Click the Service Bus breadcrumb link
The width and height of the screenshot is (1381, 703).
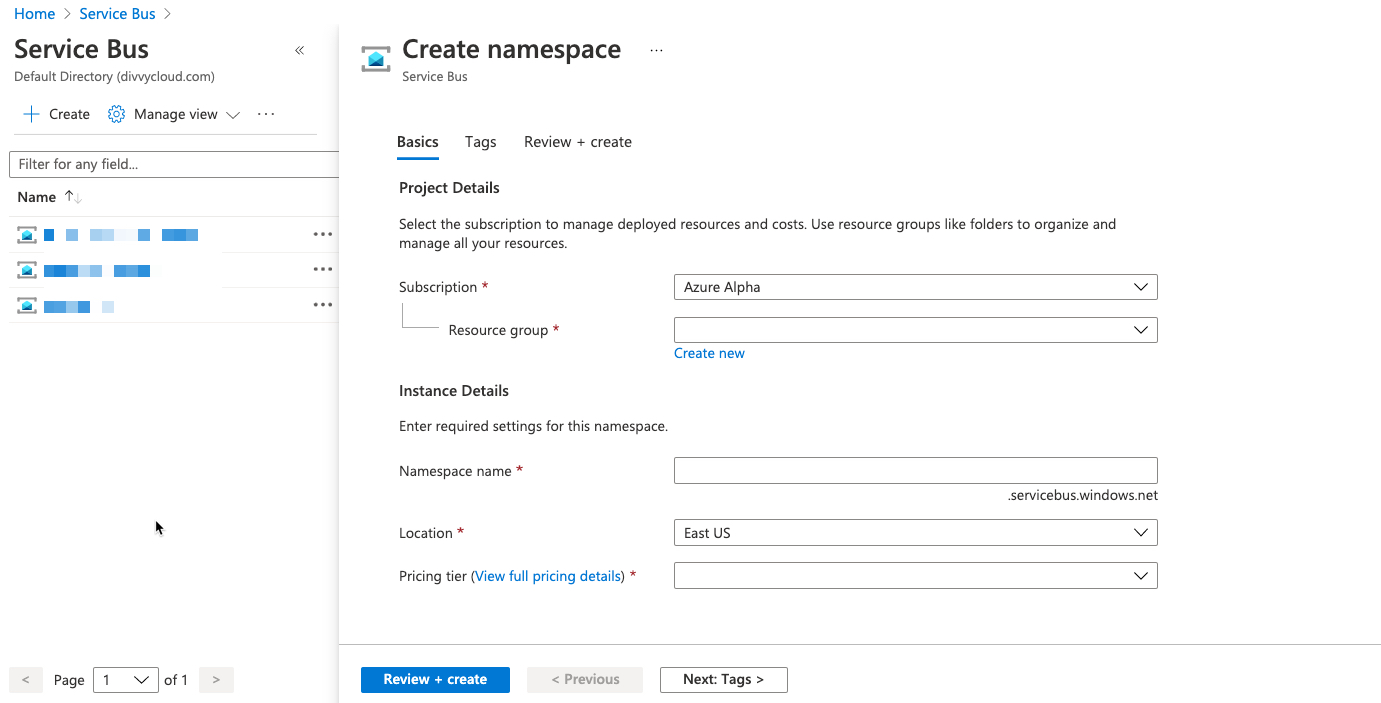tap(117, 14)
